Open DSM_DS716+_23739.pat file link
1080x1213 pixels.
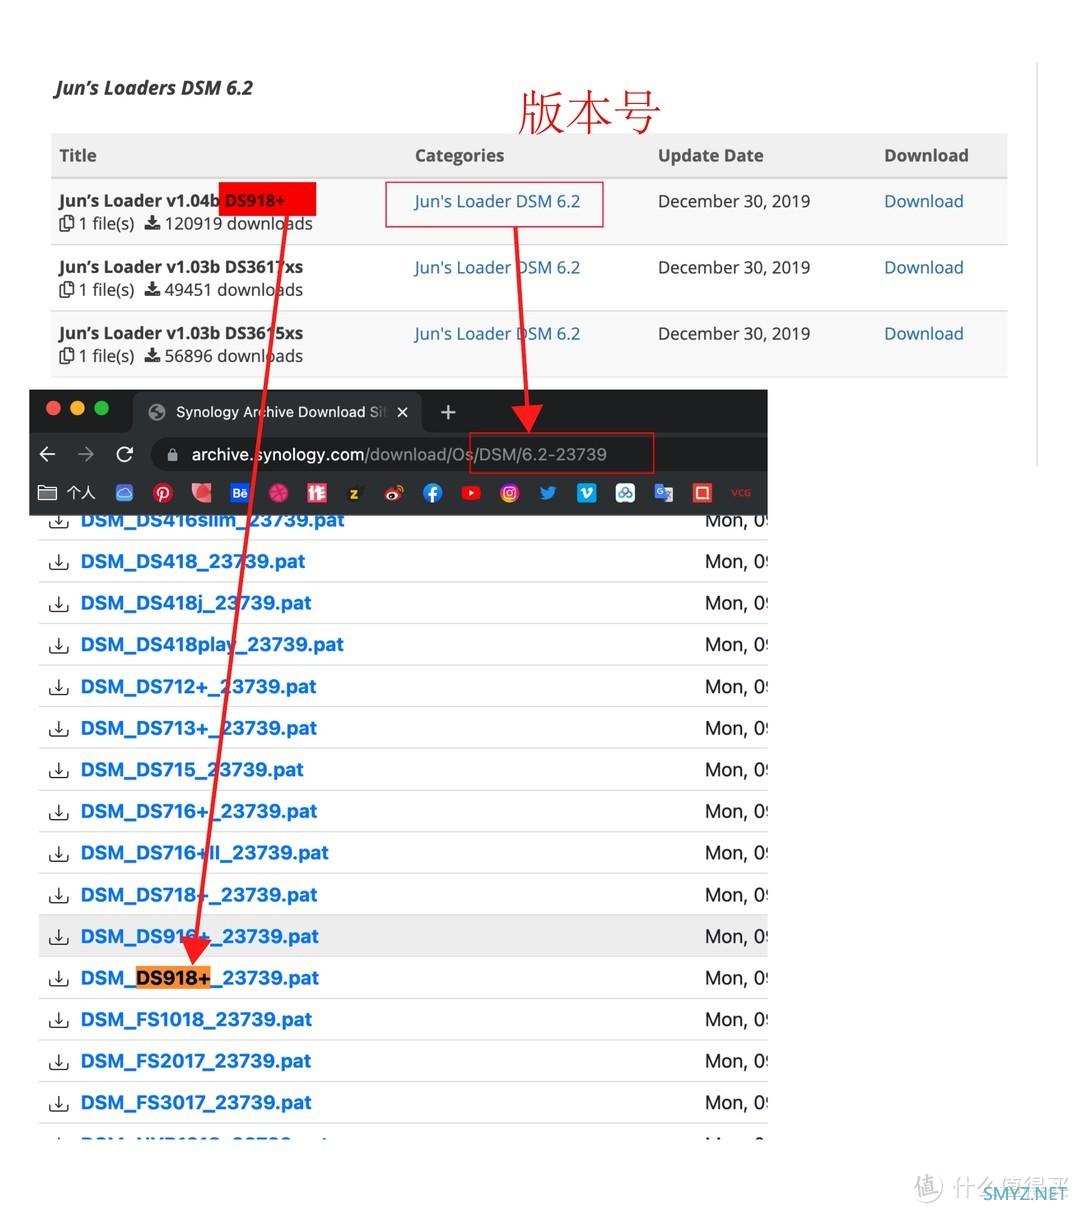coord(198,811)
